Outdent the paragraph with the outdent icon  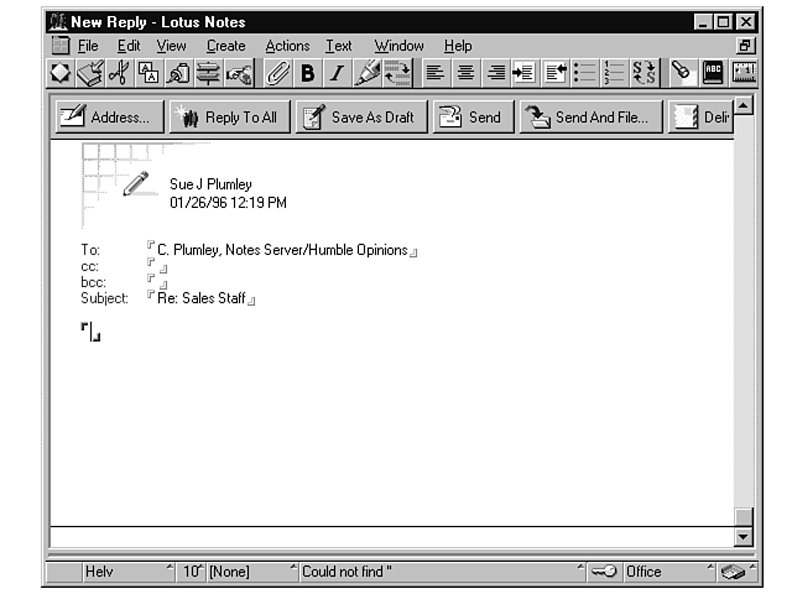(555, 73)
